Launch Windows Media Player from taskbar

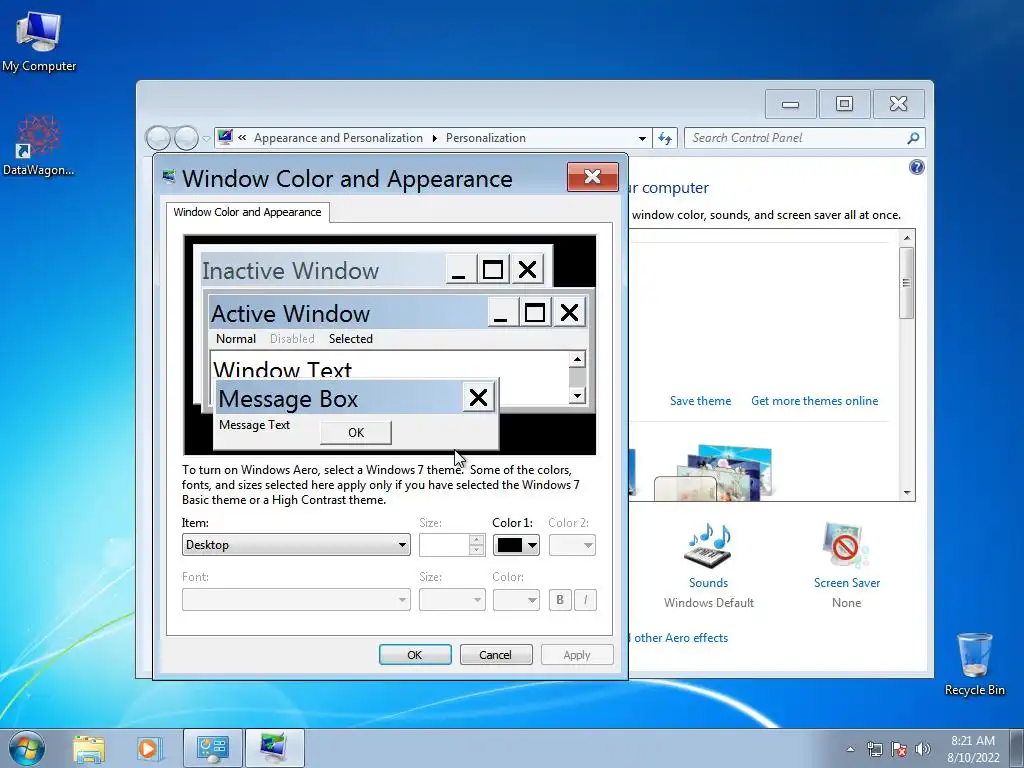pos(149,748)
